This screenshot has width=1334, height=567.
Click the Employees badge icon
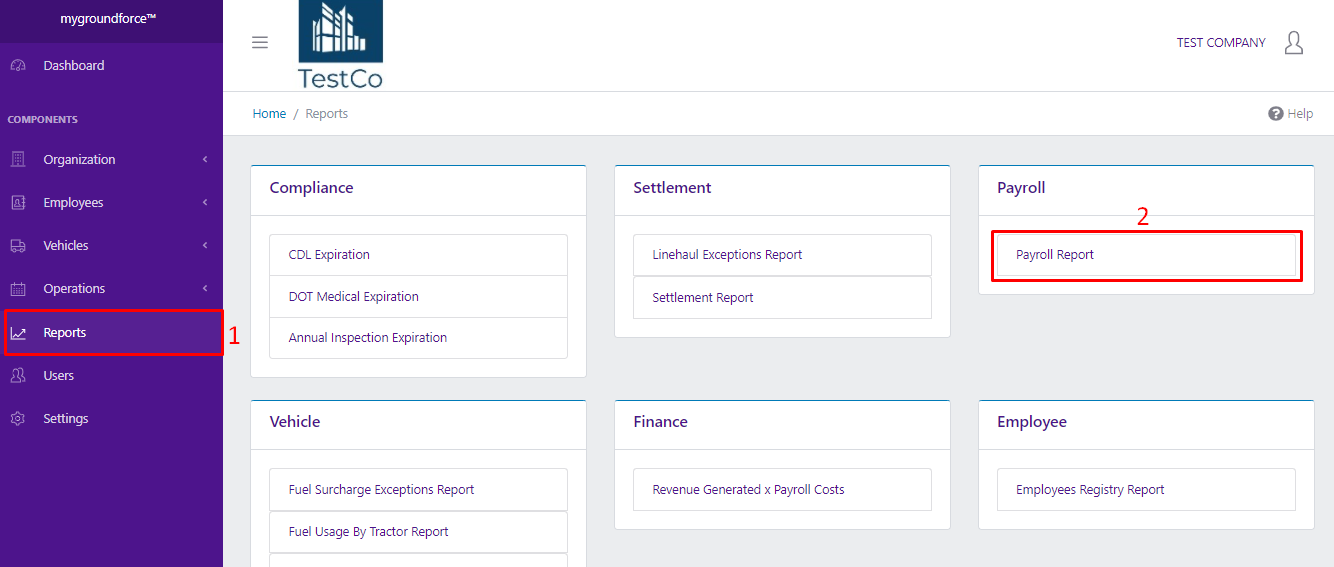(18, 203)
